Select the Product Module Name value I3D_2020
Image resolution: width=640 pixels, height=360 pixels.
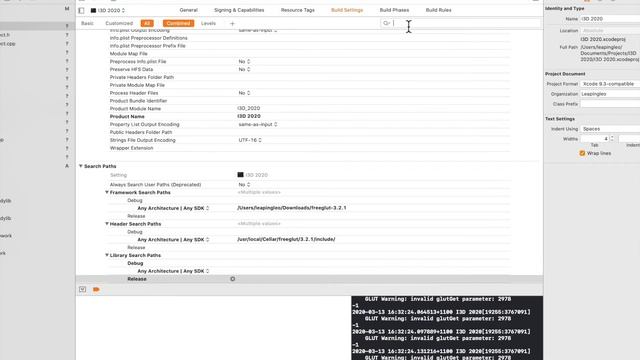click(x=249, y=109)
